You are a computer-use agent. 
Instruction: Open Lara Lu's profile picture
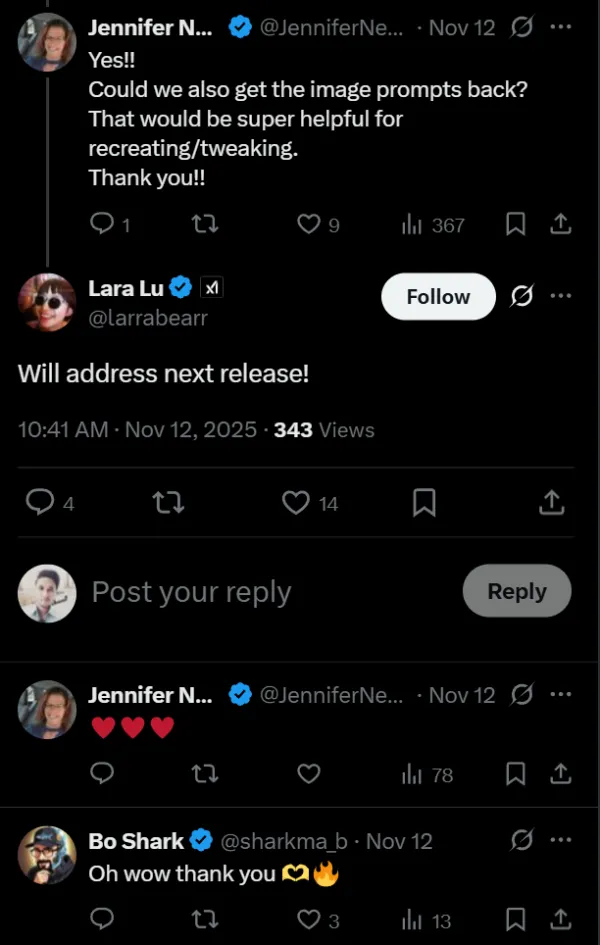[x=47, y=302]
